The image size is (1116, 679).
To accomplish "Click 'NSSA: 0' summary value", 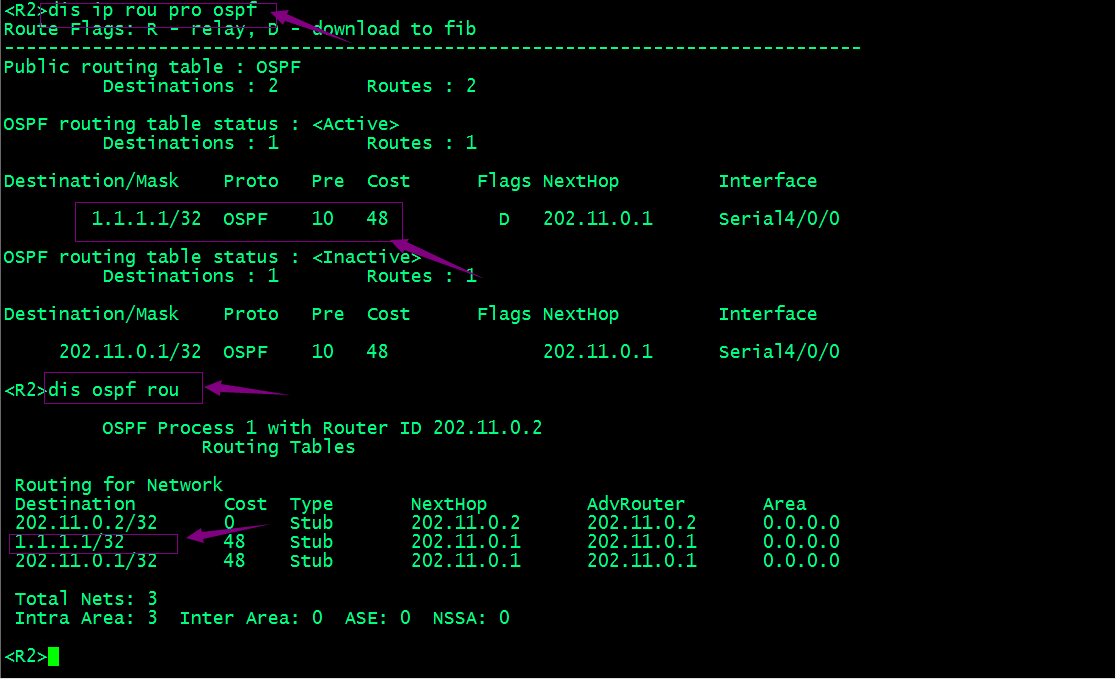I will click(471, 619).
